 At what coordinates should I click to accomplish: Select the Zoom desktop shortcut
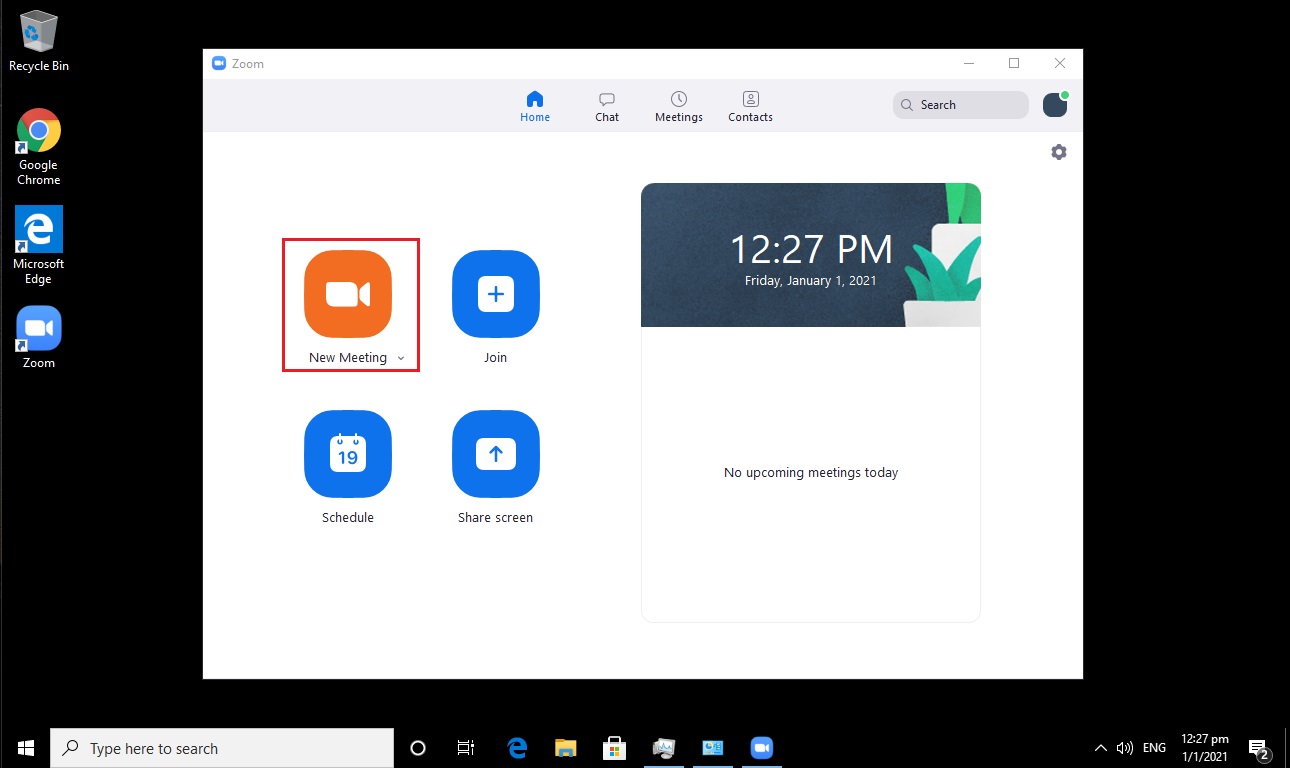pyautogui.click(x=39, y=338)
